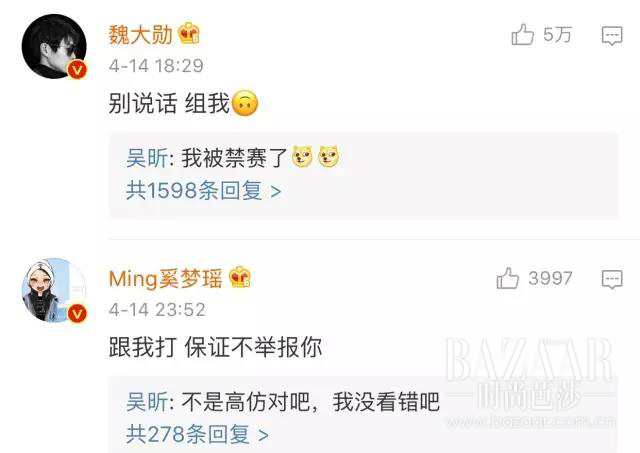Like the comment by 魏大勋
Screen dimensions: 640x453
point(522,35)
